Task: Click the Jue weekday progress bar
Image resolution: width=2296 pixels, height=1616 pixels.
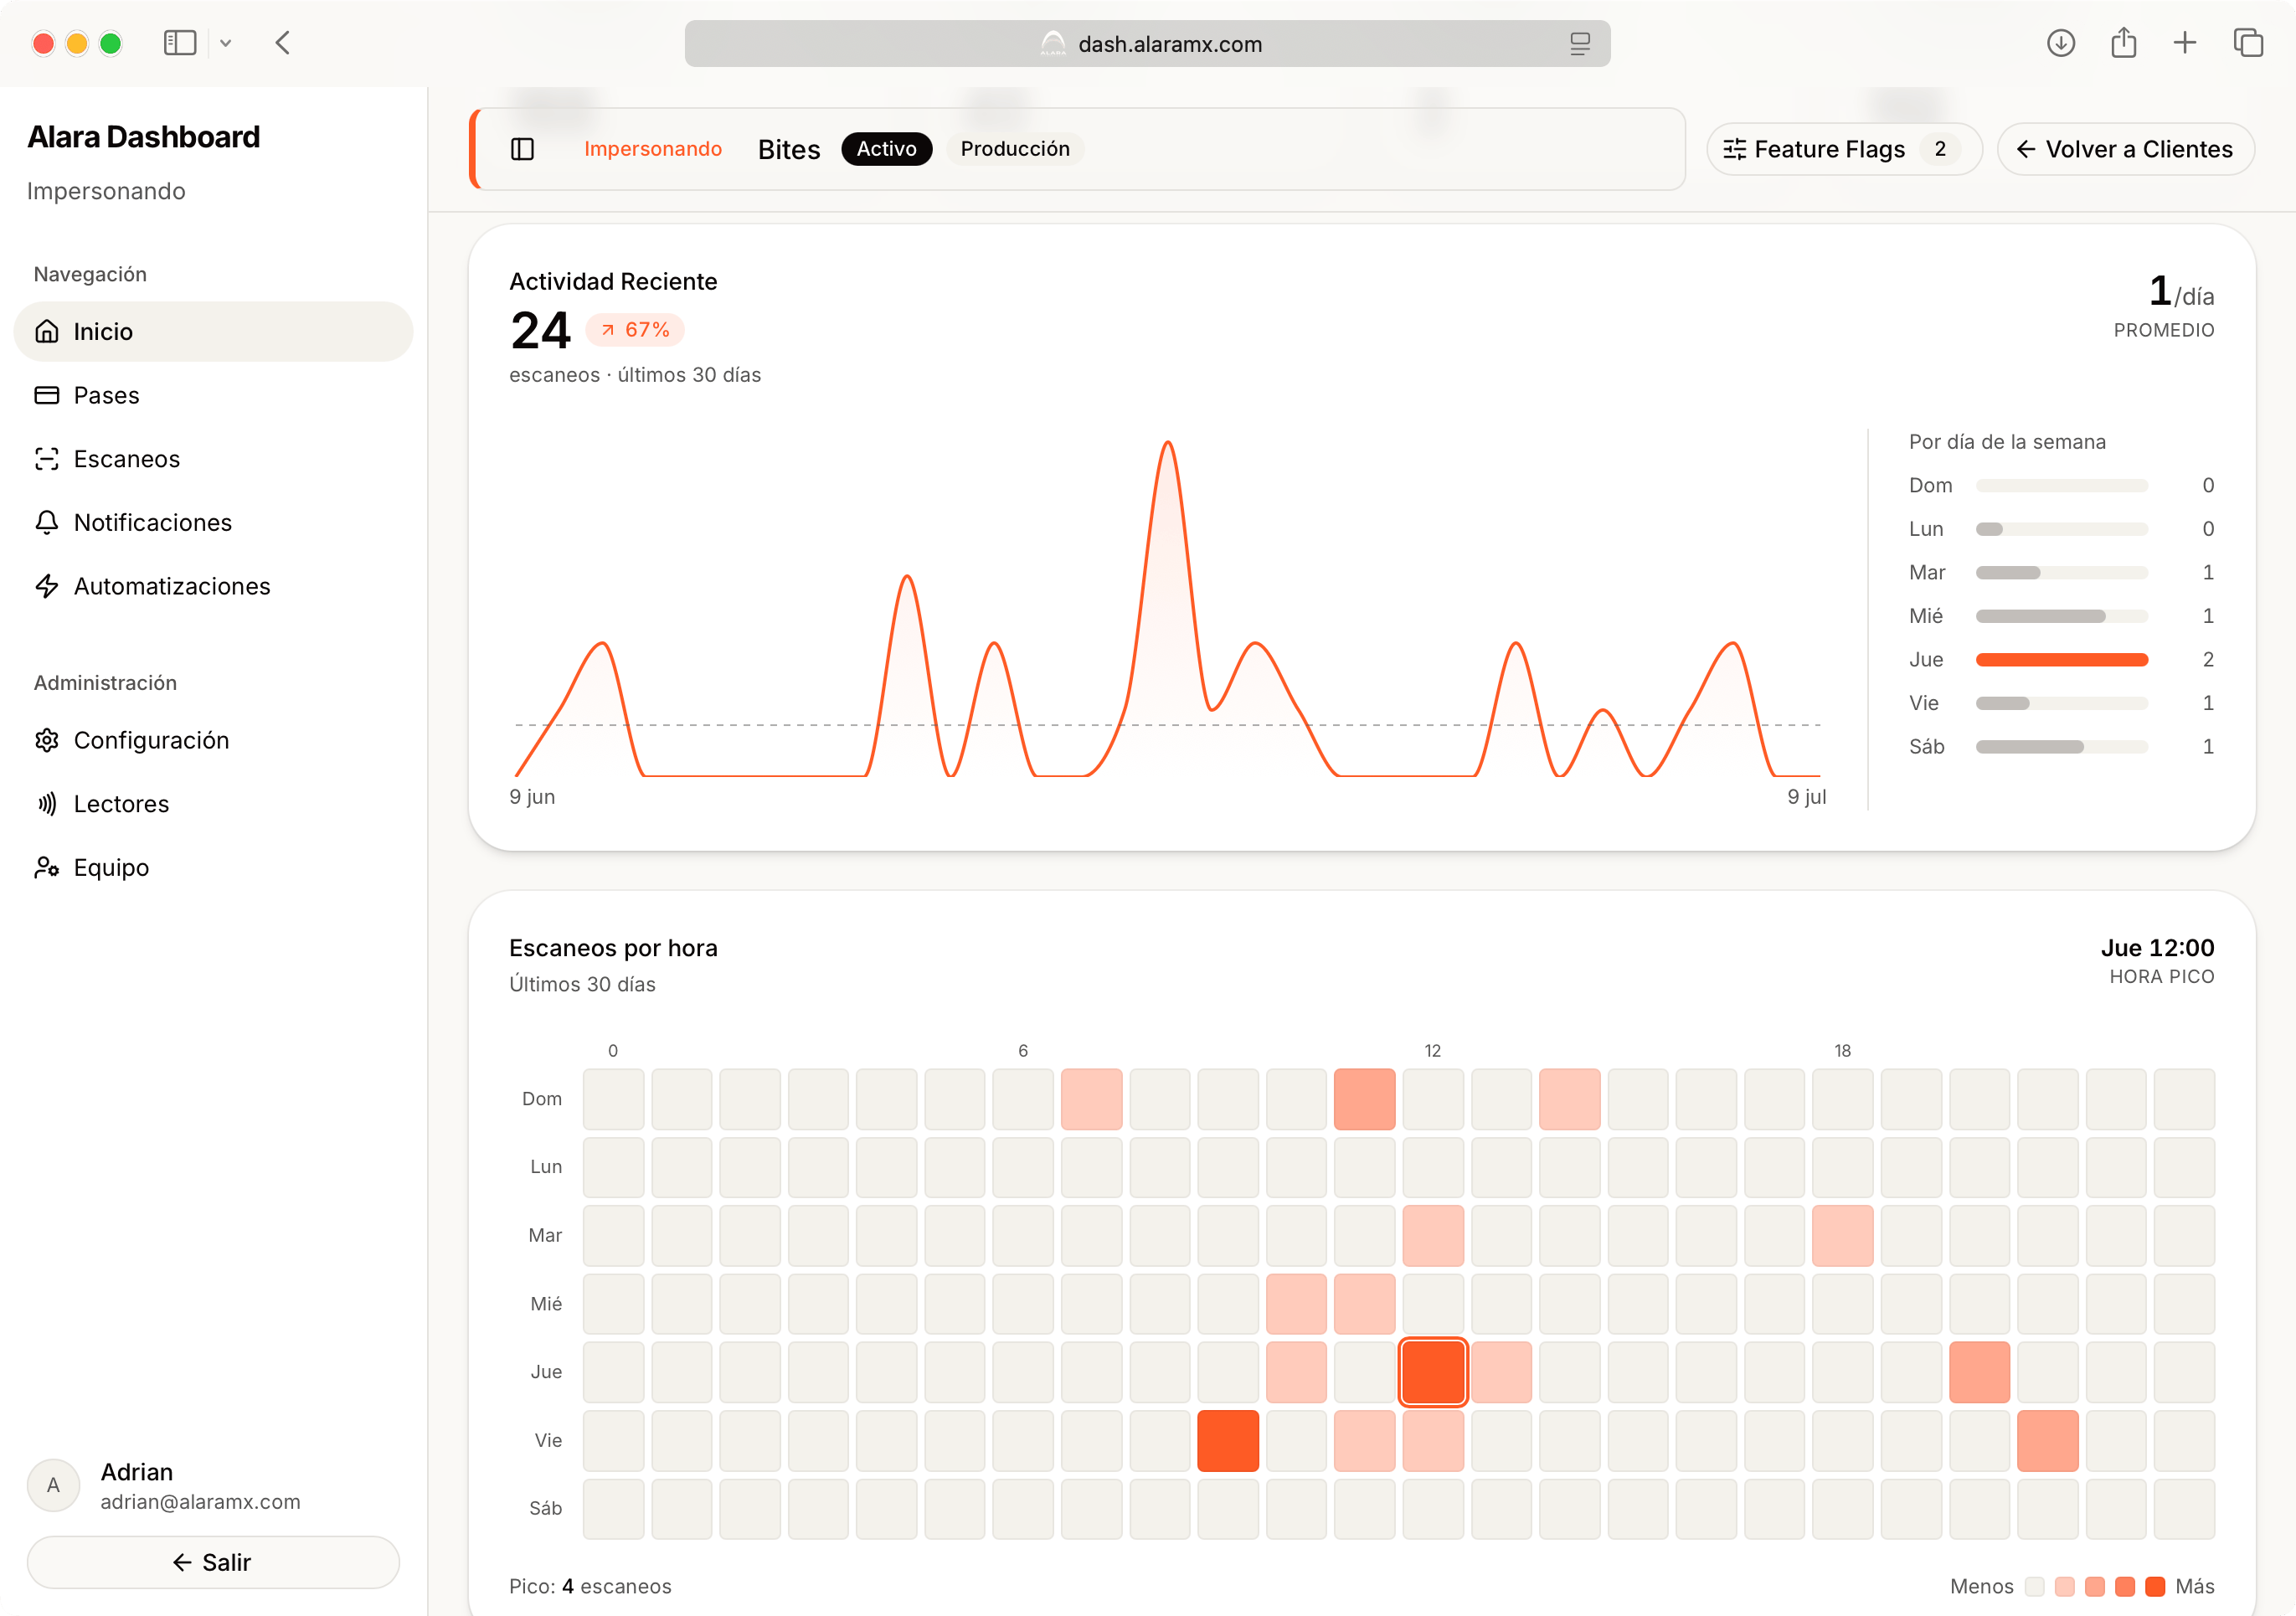Action: [2061, 660]
